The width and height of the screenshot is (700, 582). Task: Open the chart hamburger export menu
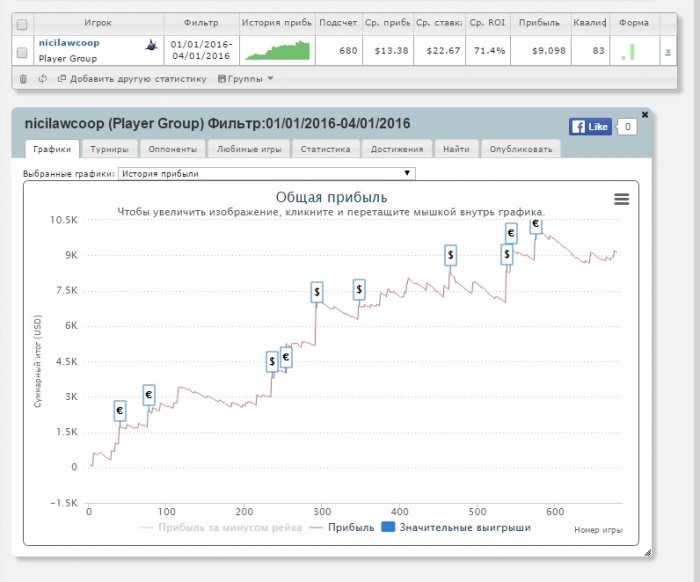(x=621, y=199)
